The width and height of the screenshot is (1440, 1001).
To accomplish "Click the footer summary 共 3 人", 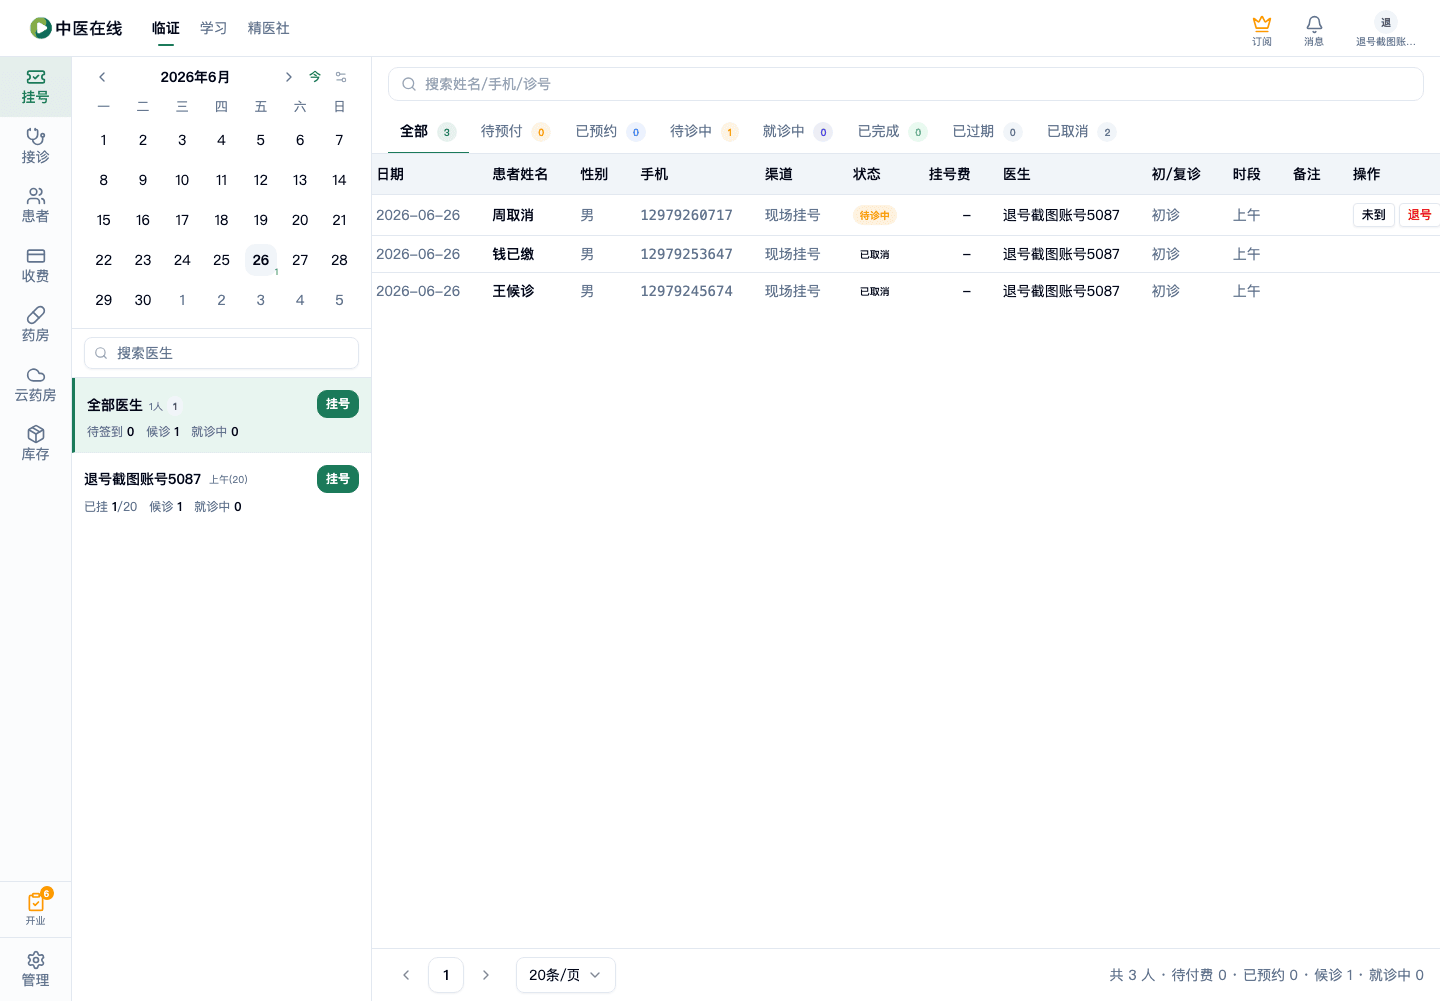I will click(x=1132, y=975).
